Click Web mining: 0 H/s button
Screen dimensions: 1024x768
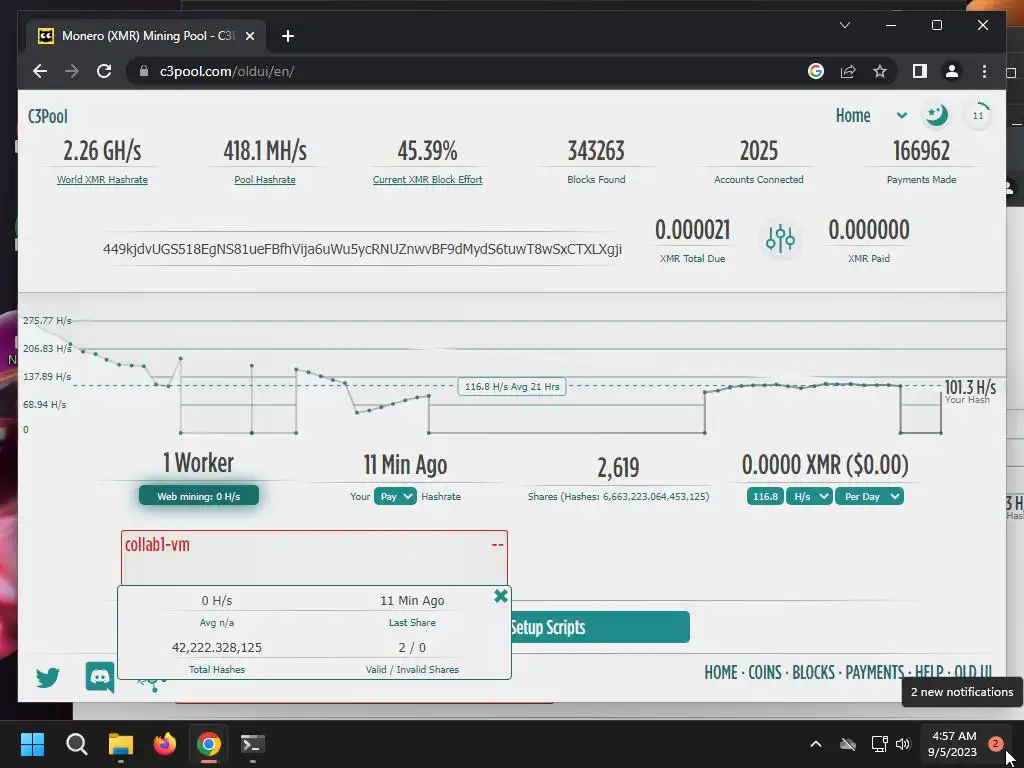[x=199, y=496]
